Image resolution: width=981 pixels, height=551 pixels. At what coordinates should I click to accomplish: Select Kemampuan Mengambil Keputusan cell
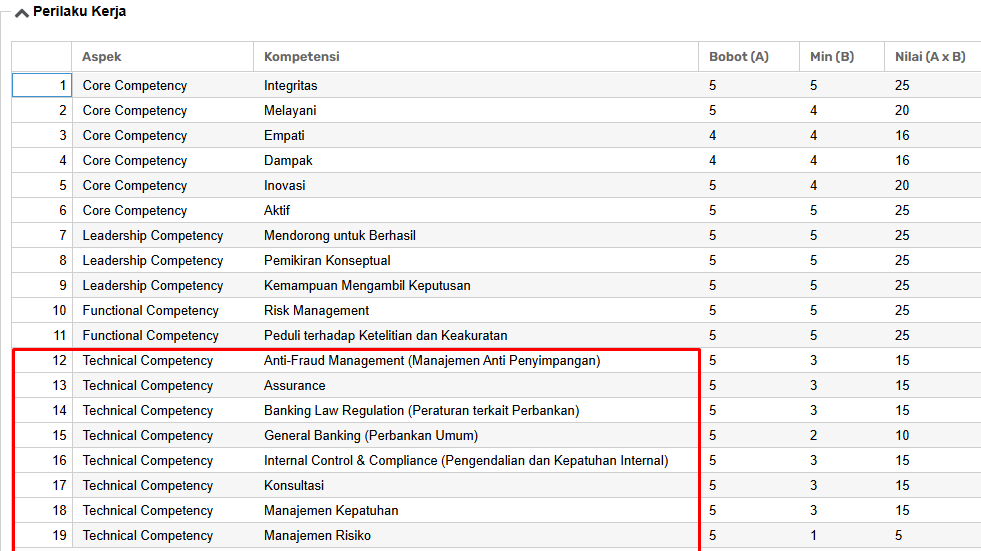point(475,285)
